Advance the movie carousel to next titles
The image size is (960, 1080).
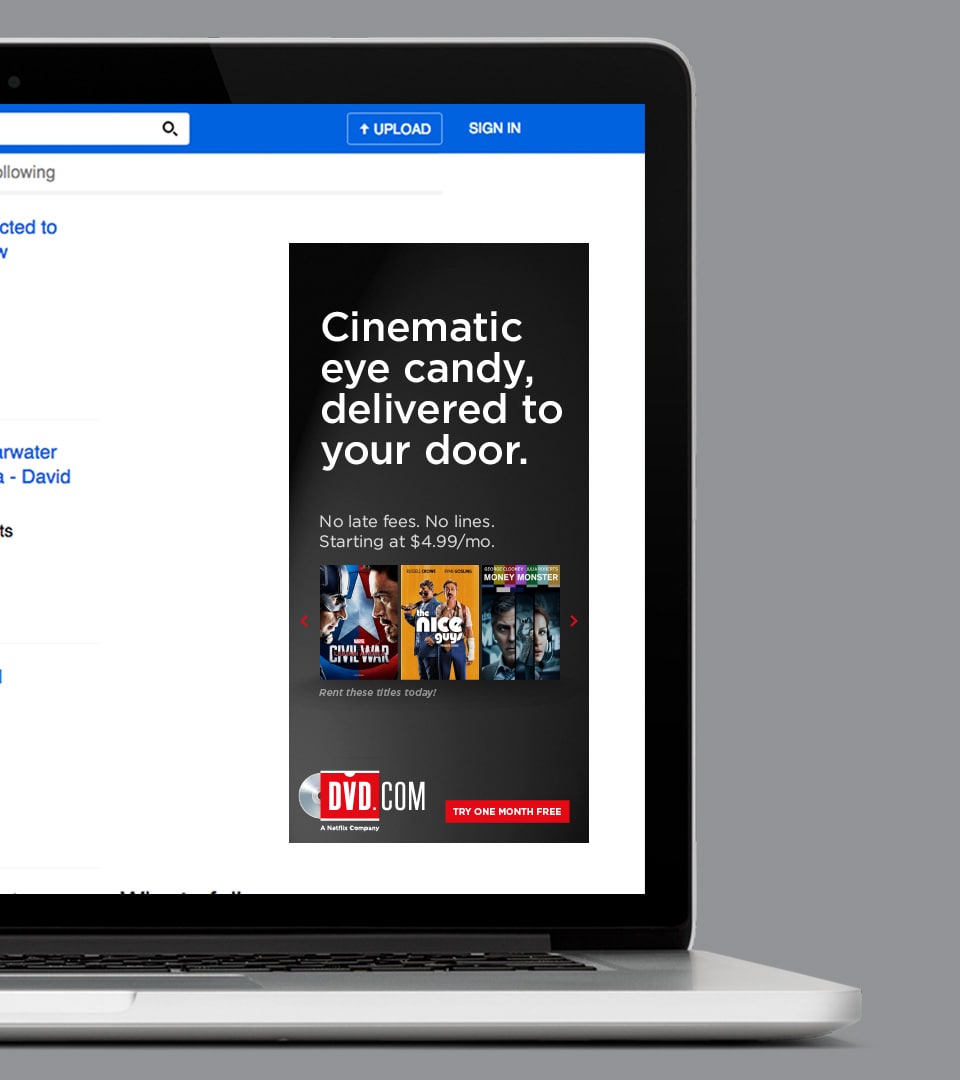574,621
